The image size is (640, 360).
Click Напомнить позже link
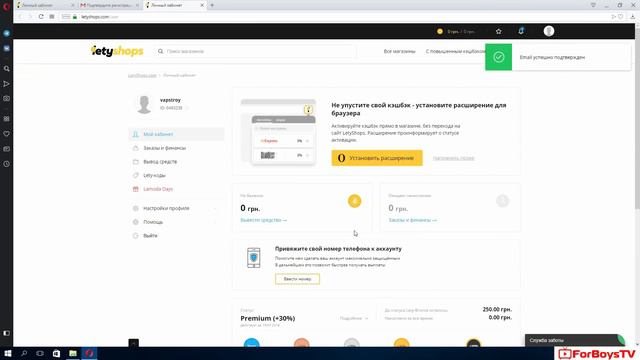coord(453,158)
